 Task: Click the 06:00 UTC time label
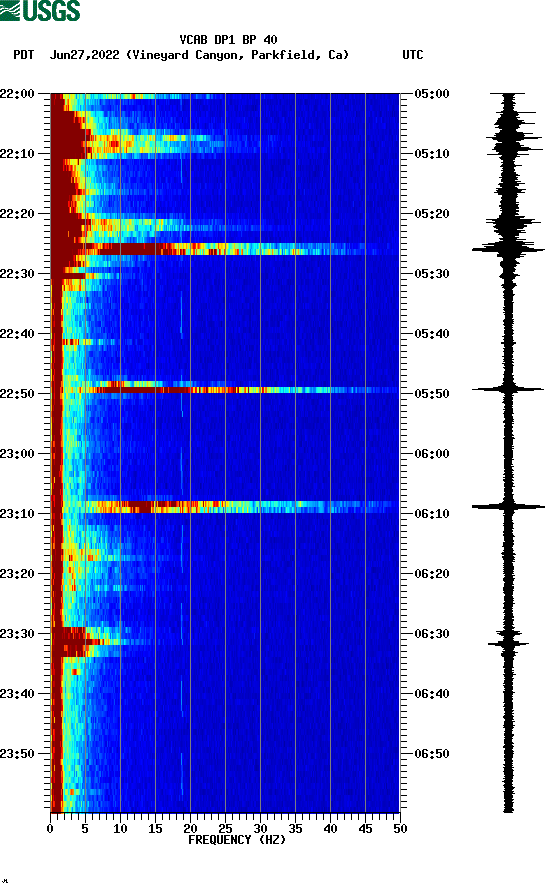coord(432,454)
